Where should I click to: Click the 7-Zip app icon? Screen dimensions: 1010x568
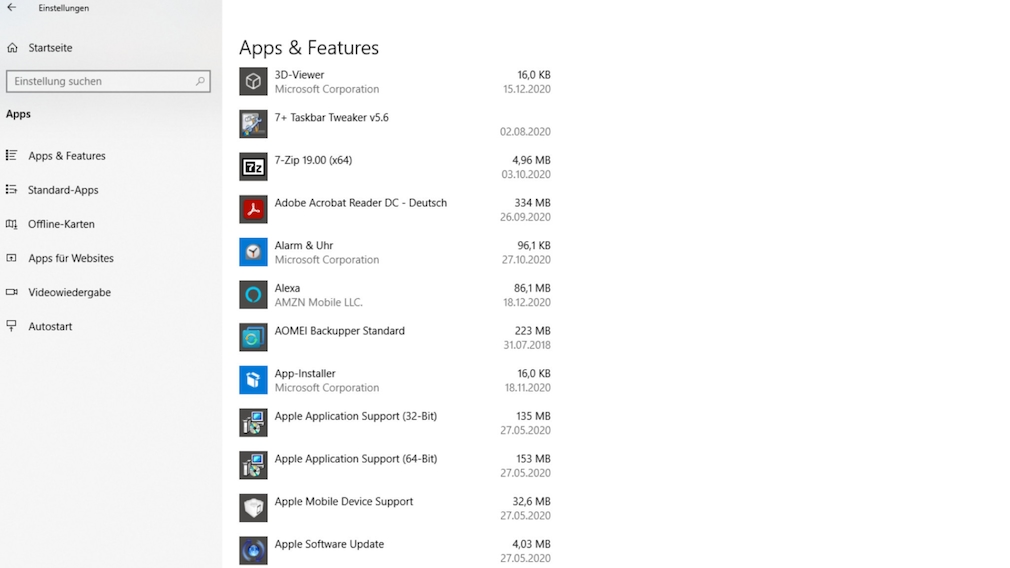point(253,167)
